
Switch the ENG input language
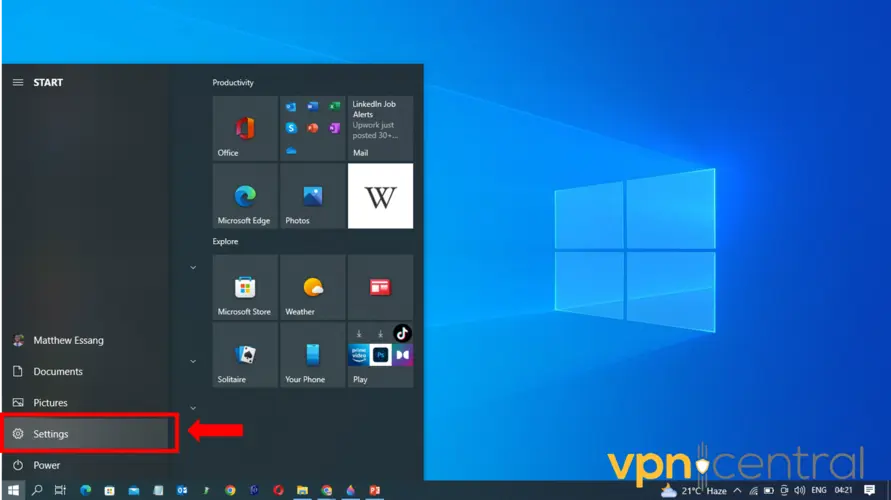tap(819, 490)
